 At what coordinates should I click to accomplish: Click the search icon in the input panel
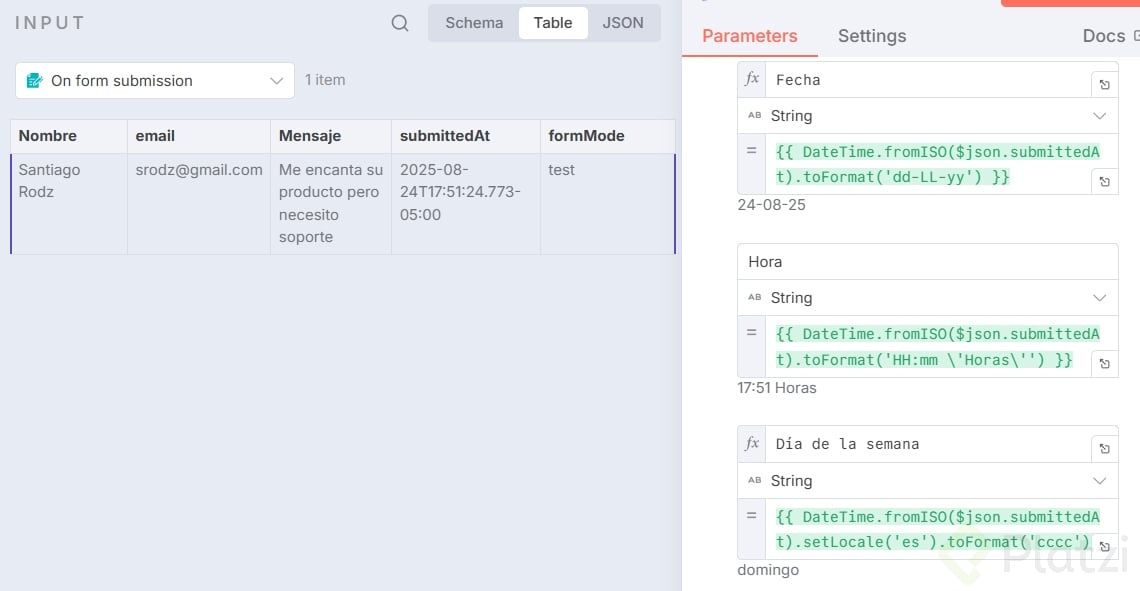[x=400, y=23]
